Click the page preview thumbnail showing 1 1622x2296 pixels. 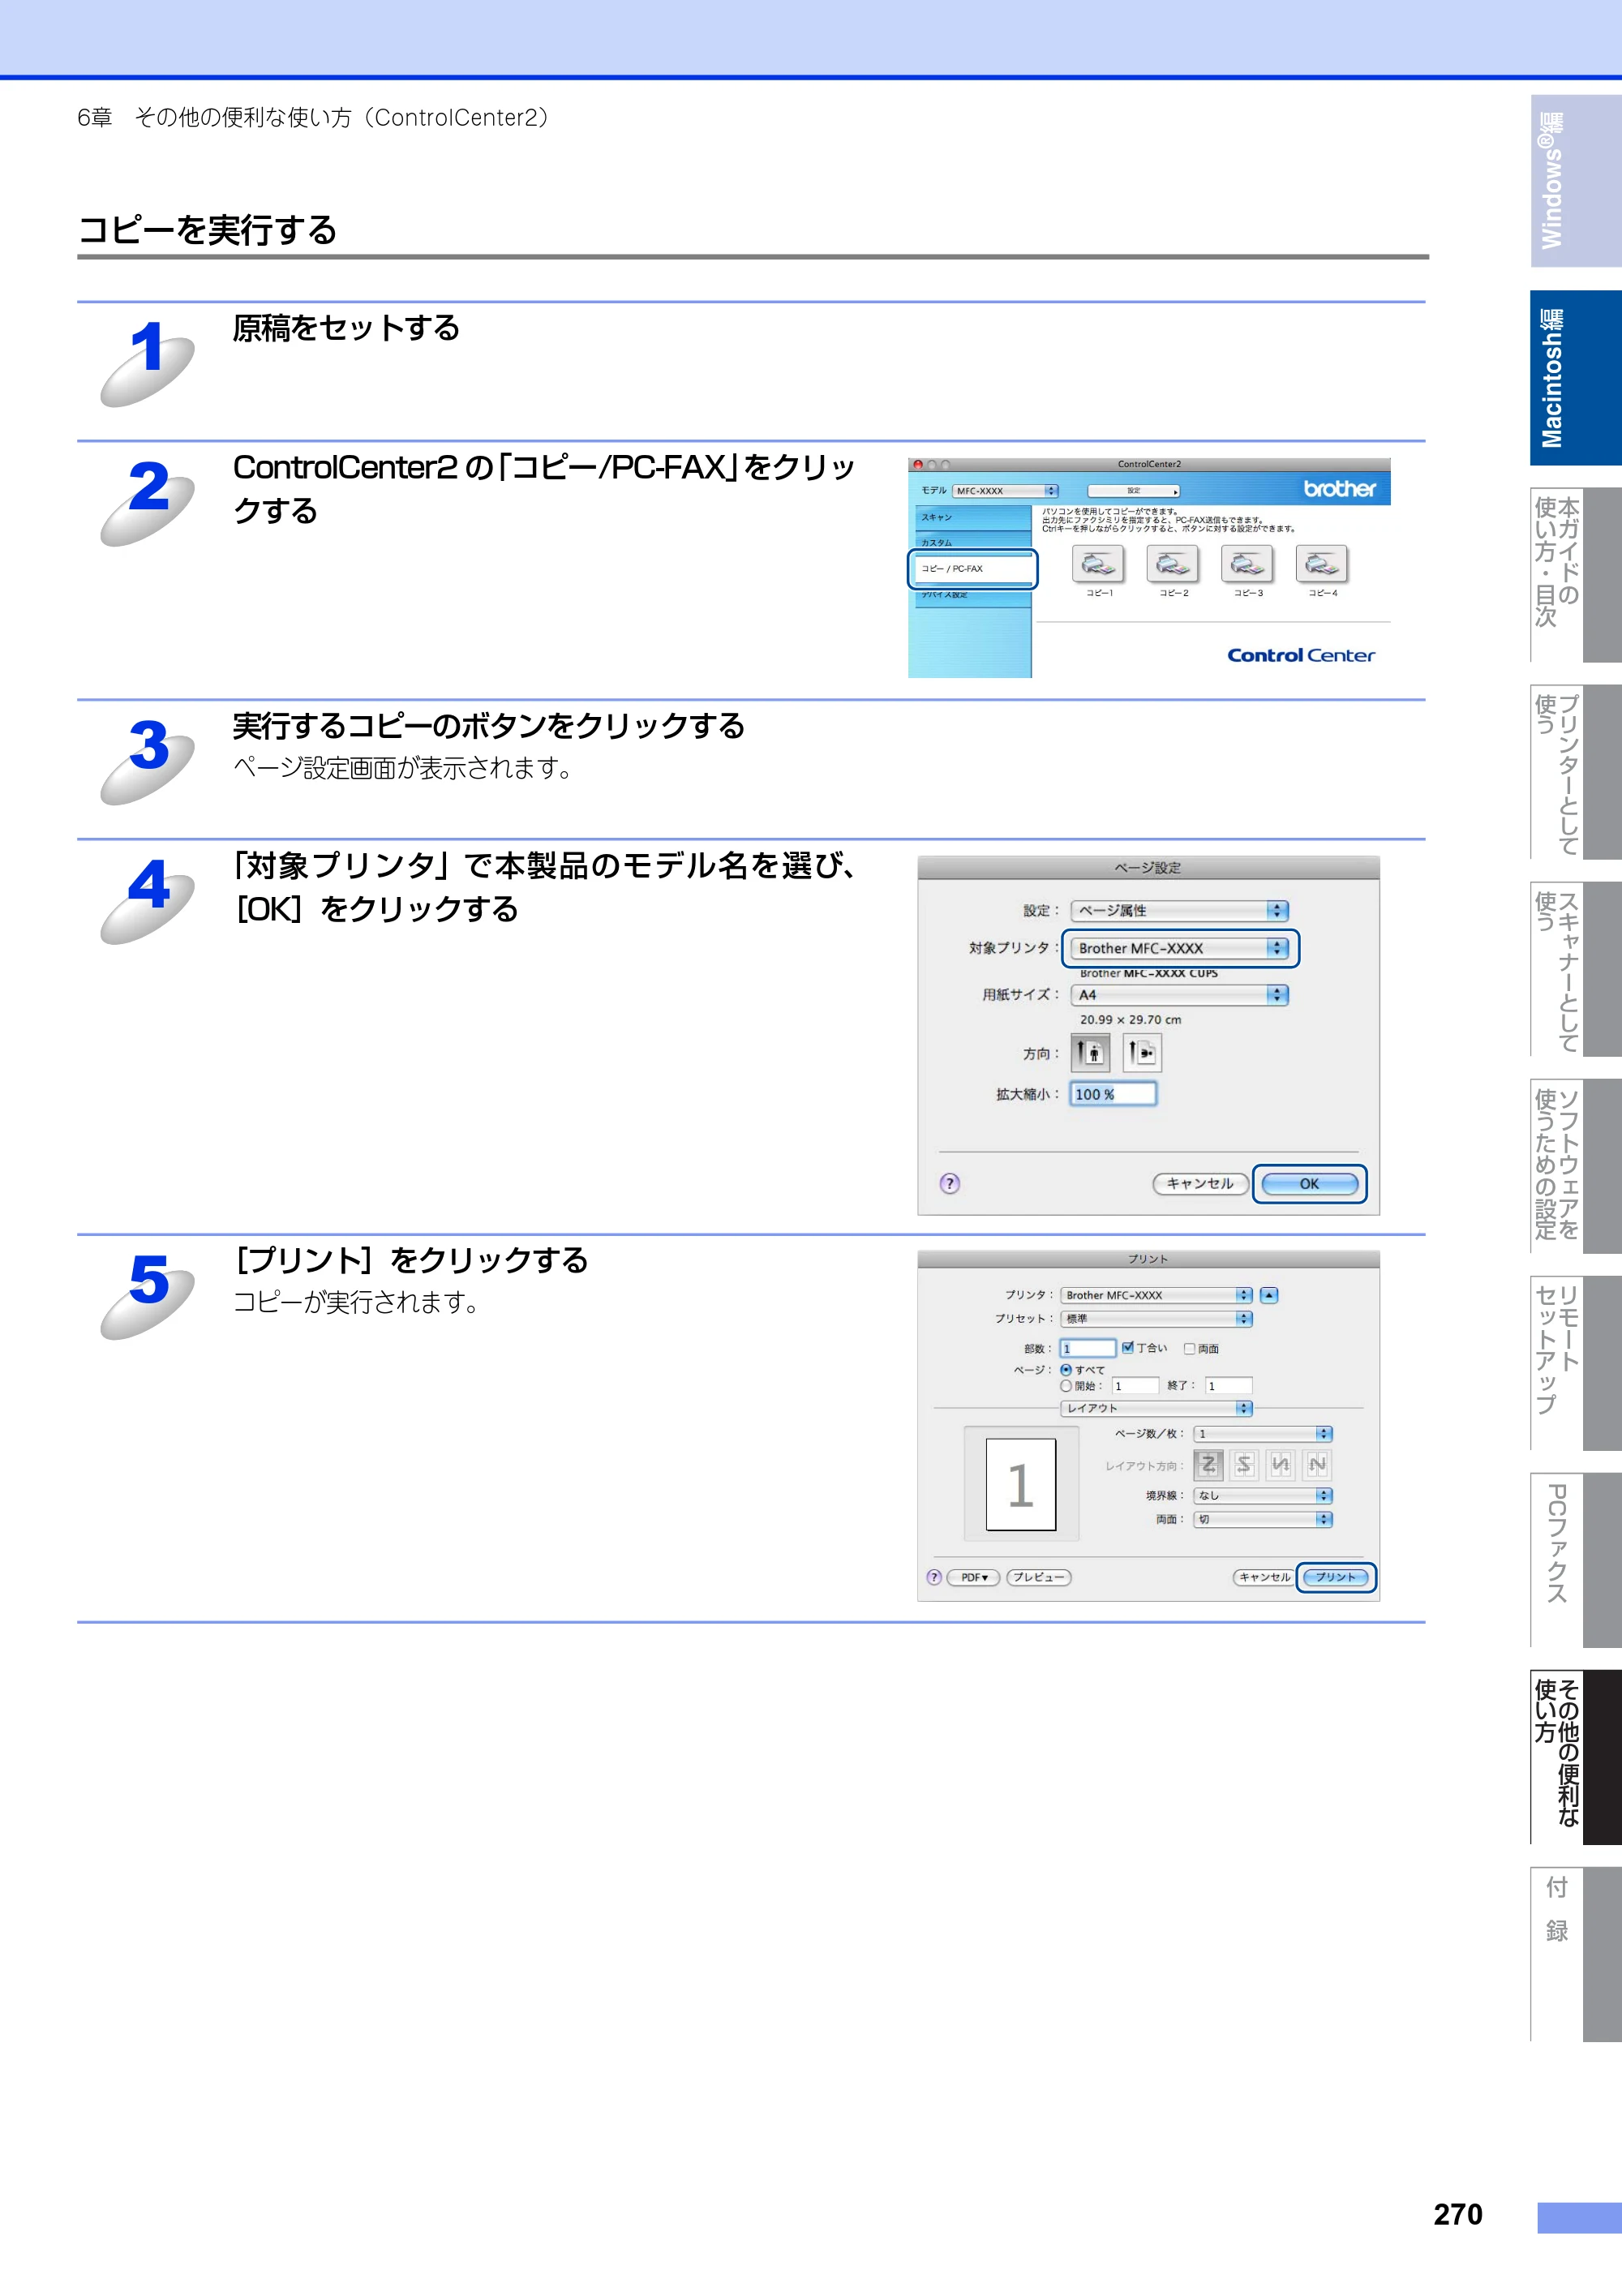pyautogui.click(x=1021, y=1484)
